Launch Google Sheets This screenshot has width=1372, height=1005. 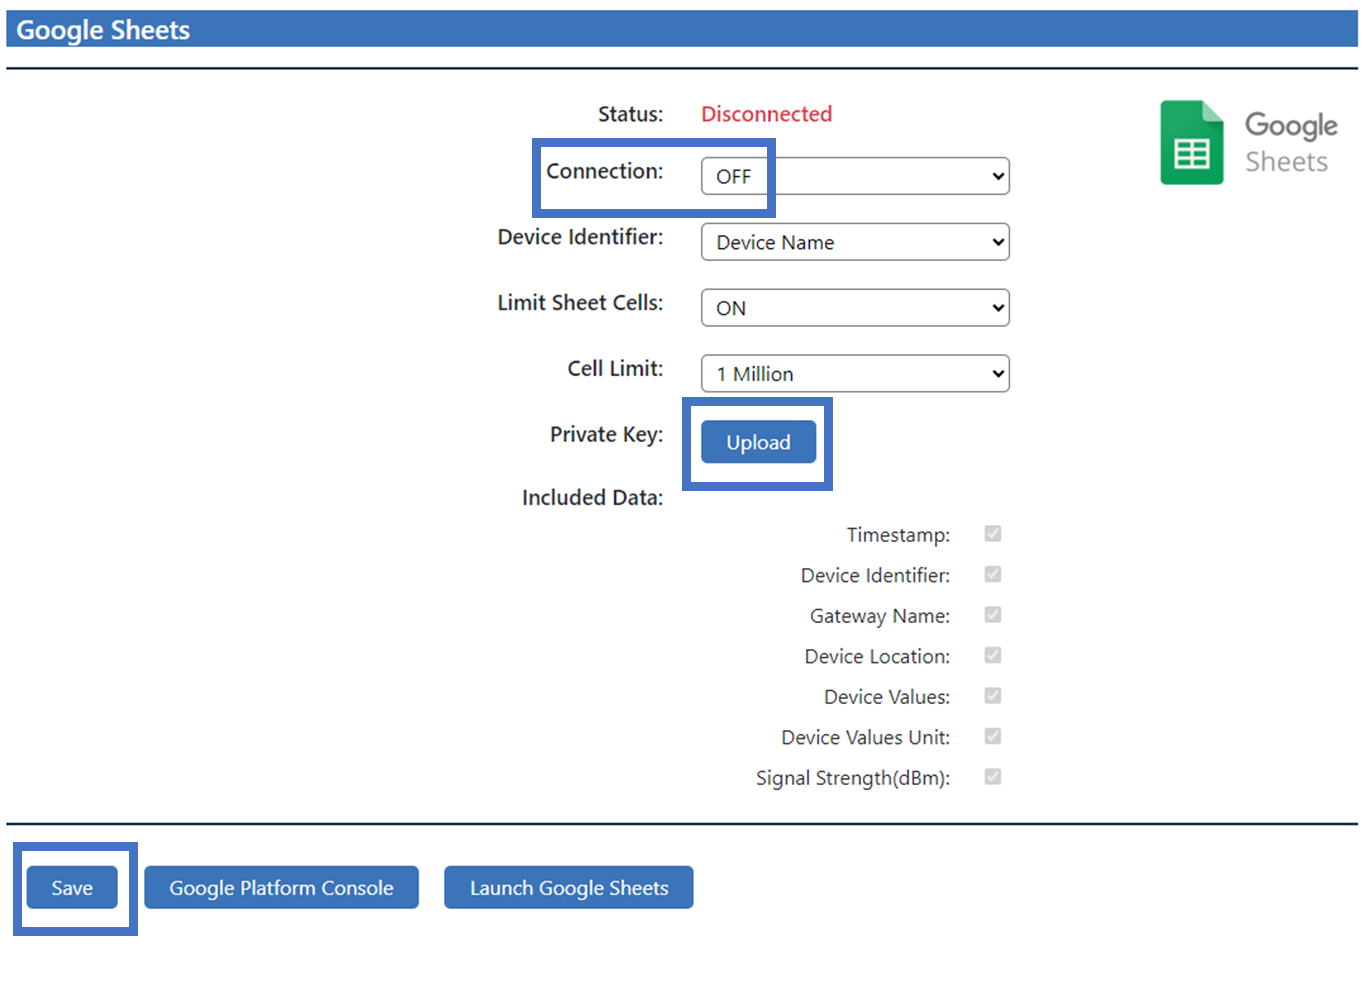coord(568,887)
